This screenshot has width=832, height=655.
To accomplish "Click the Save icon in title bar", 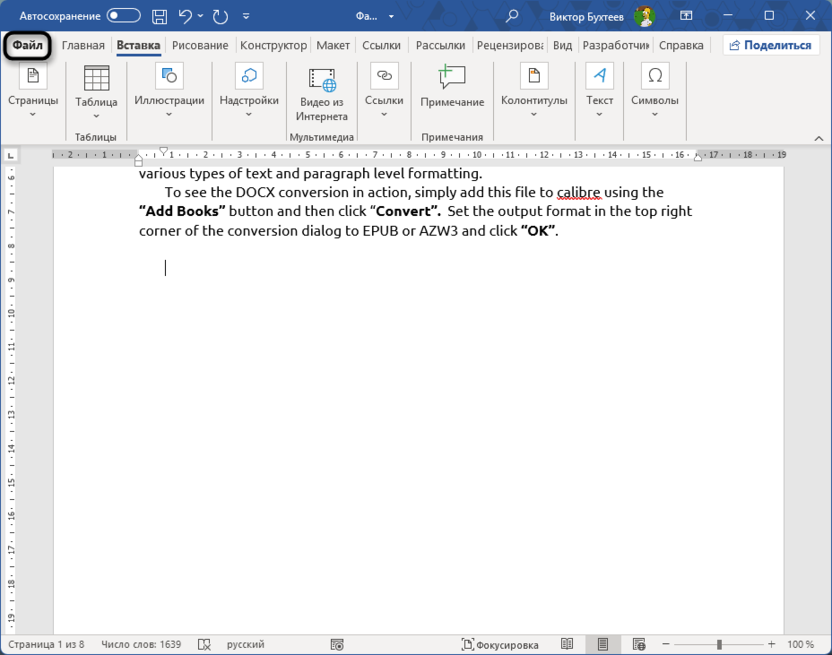I will click(x=160, y=16).
